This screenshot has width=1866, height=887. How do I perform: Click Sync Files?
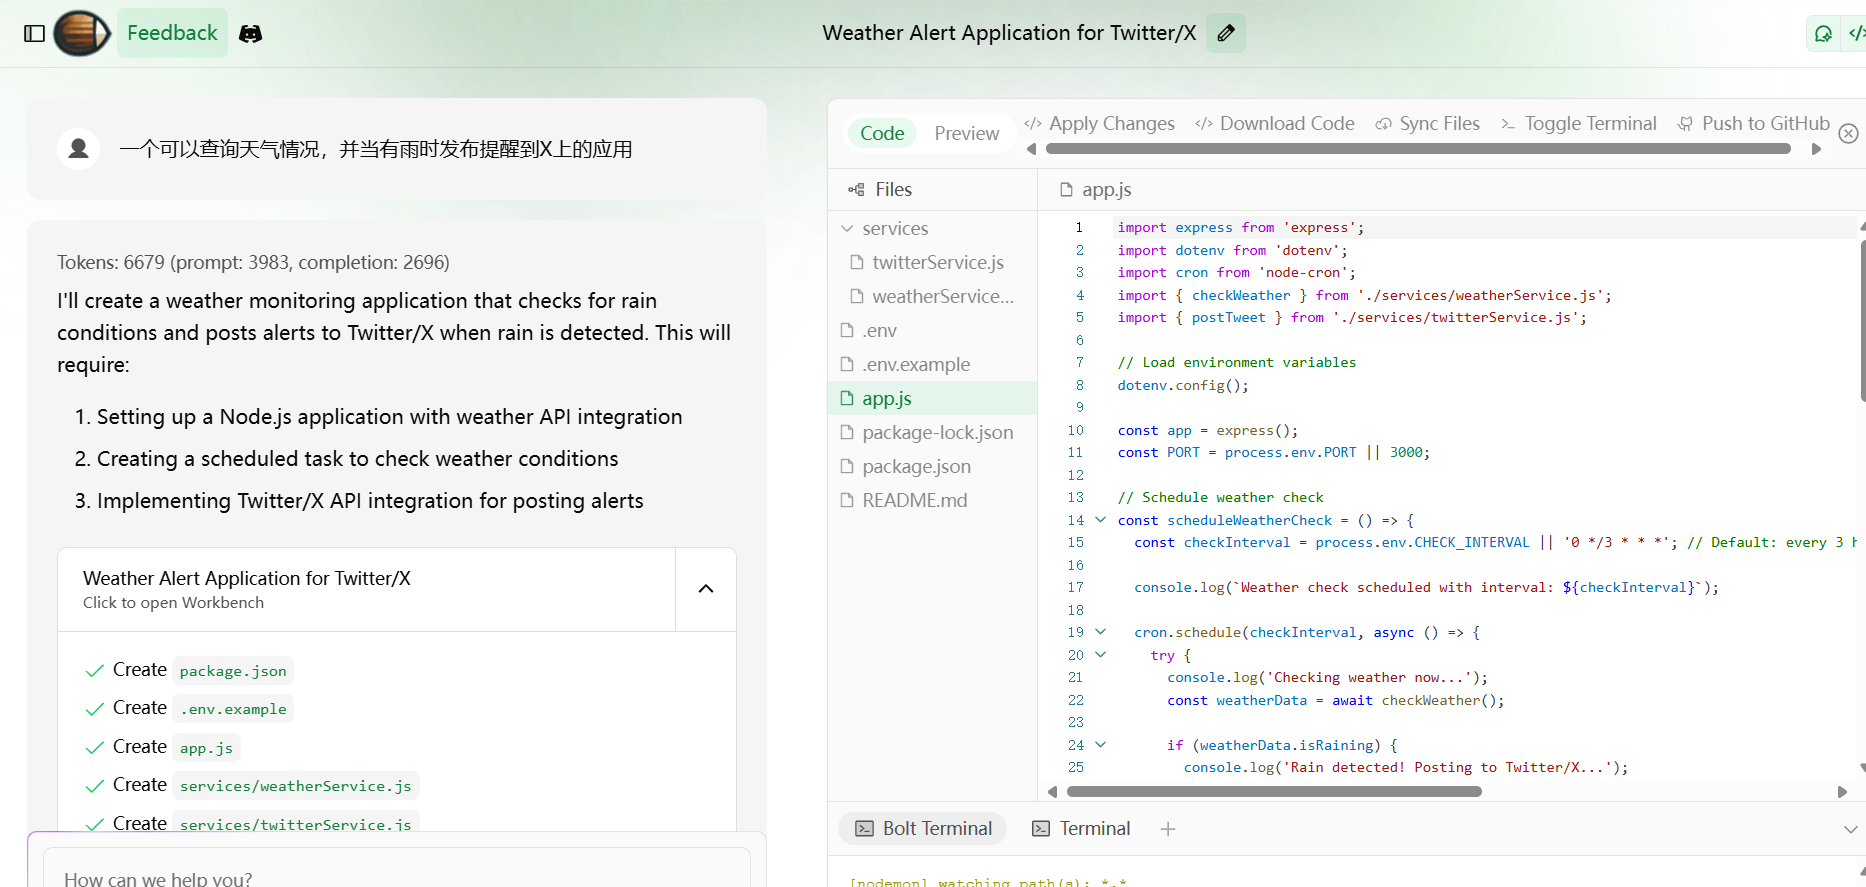point(1428,123)
